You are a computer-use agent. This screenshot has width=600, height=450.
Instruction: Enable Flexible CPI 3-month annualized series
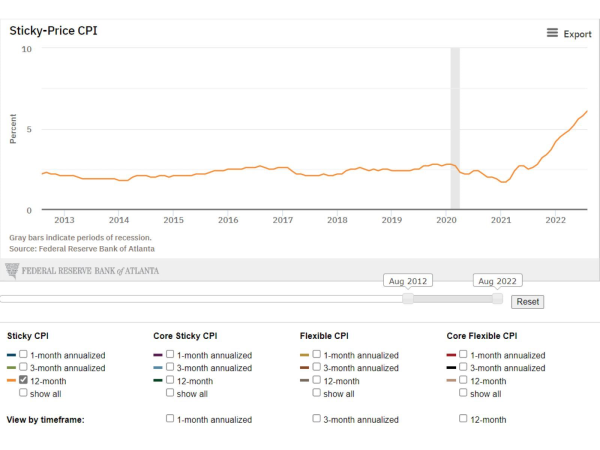pyautogui.click(x=317, y=367)
